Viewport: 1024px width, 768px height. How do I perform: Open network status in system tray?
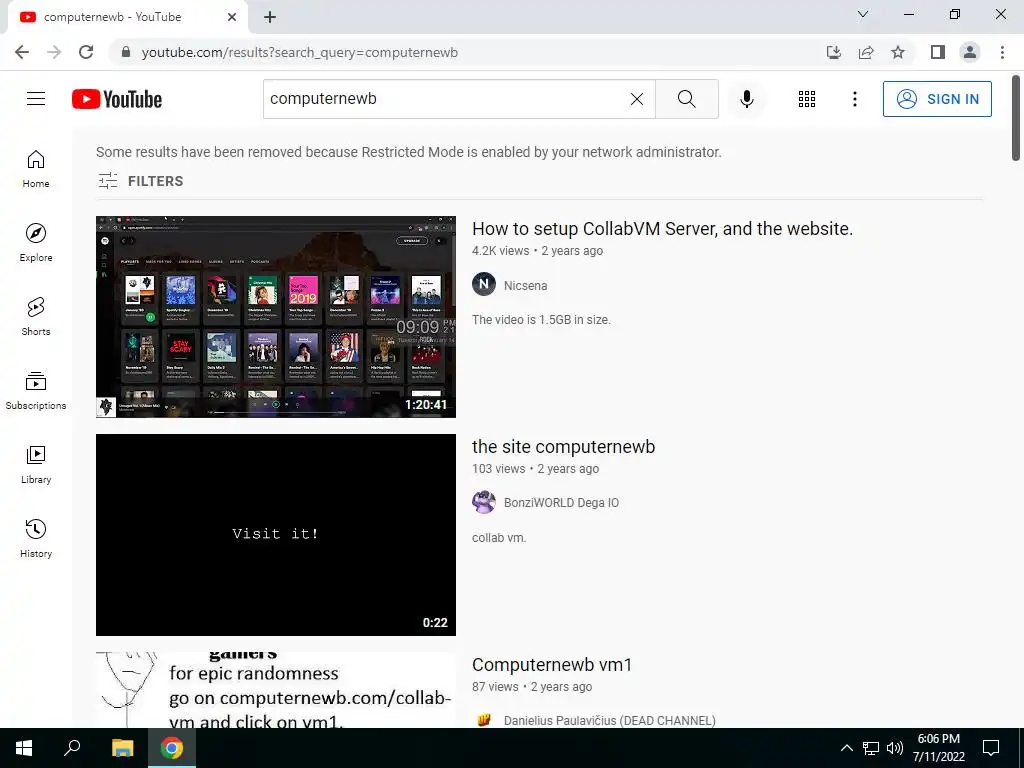pos(871,748)
